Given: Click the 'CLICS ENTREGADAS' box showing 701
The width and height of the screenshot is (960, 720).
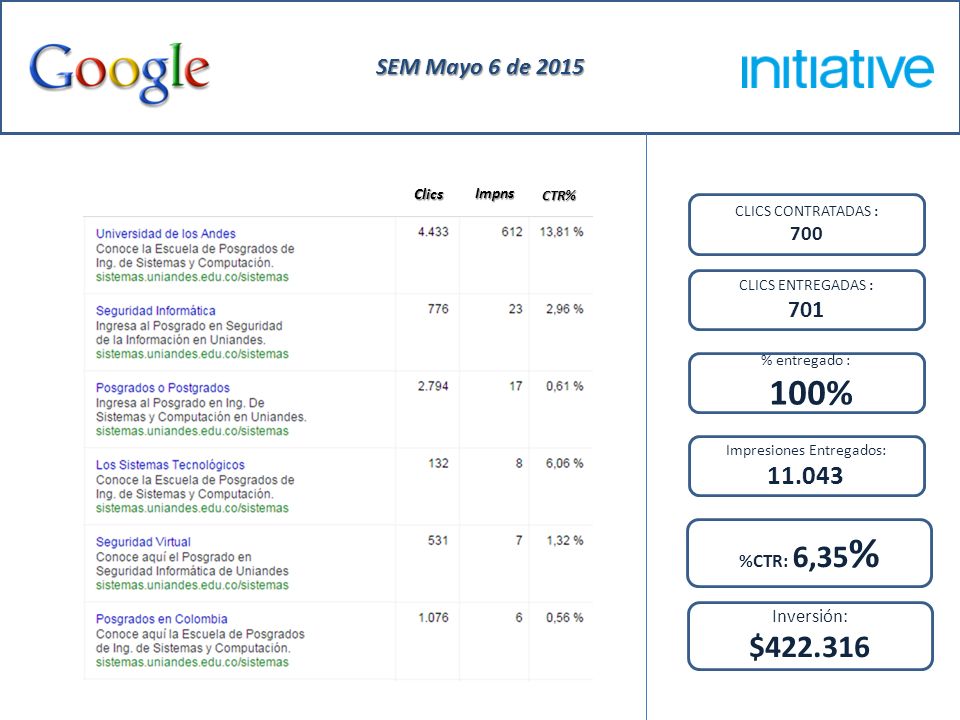Looking at the screenshot, I should point(806,300).
